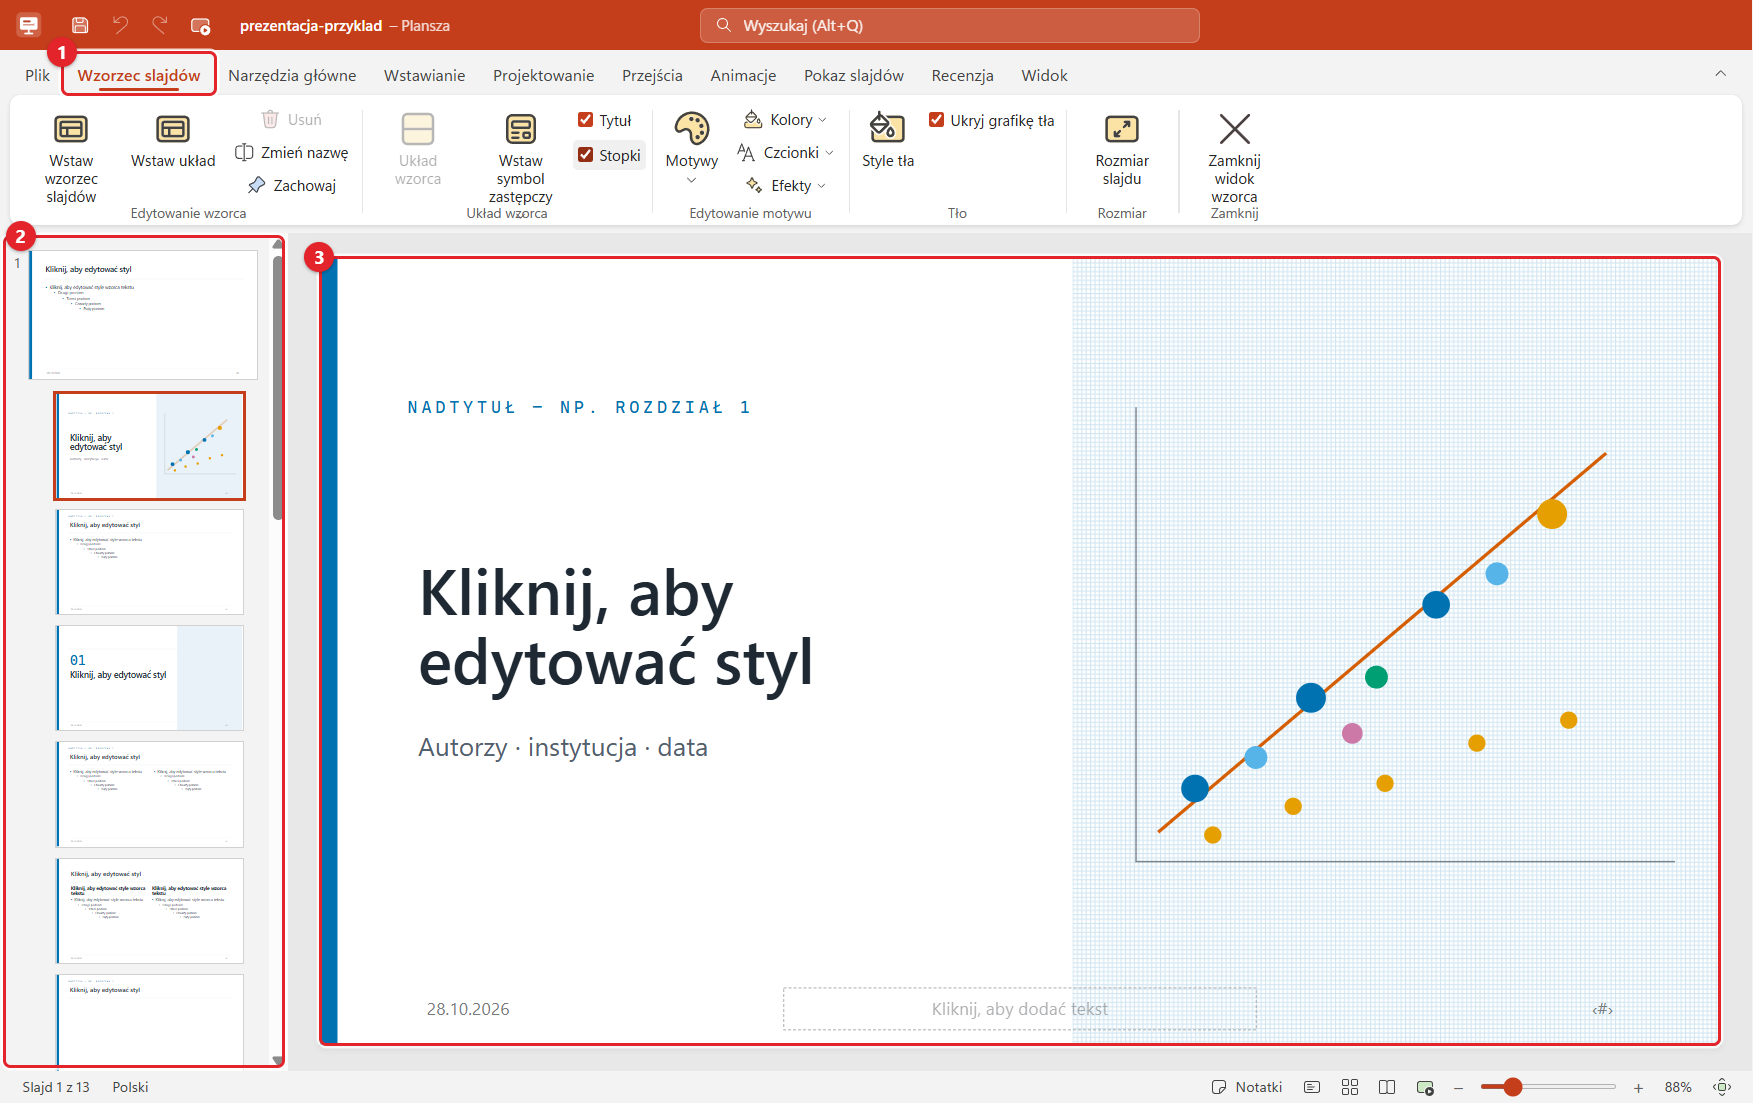Select the slide master thumbnail numbered 1

point(144,314)
